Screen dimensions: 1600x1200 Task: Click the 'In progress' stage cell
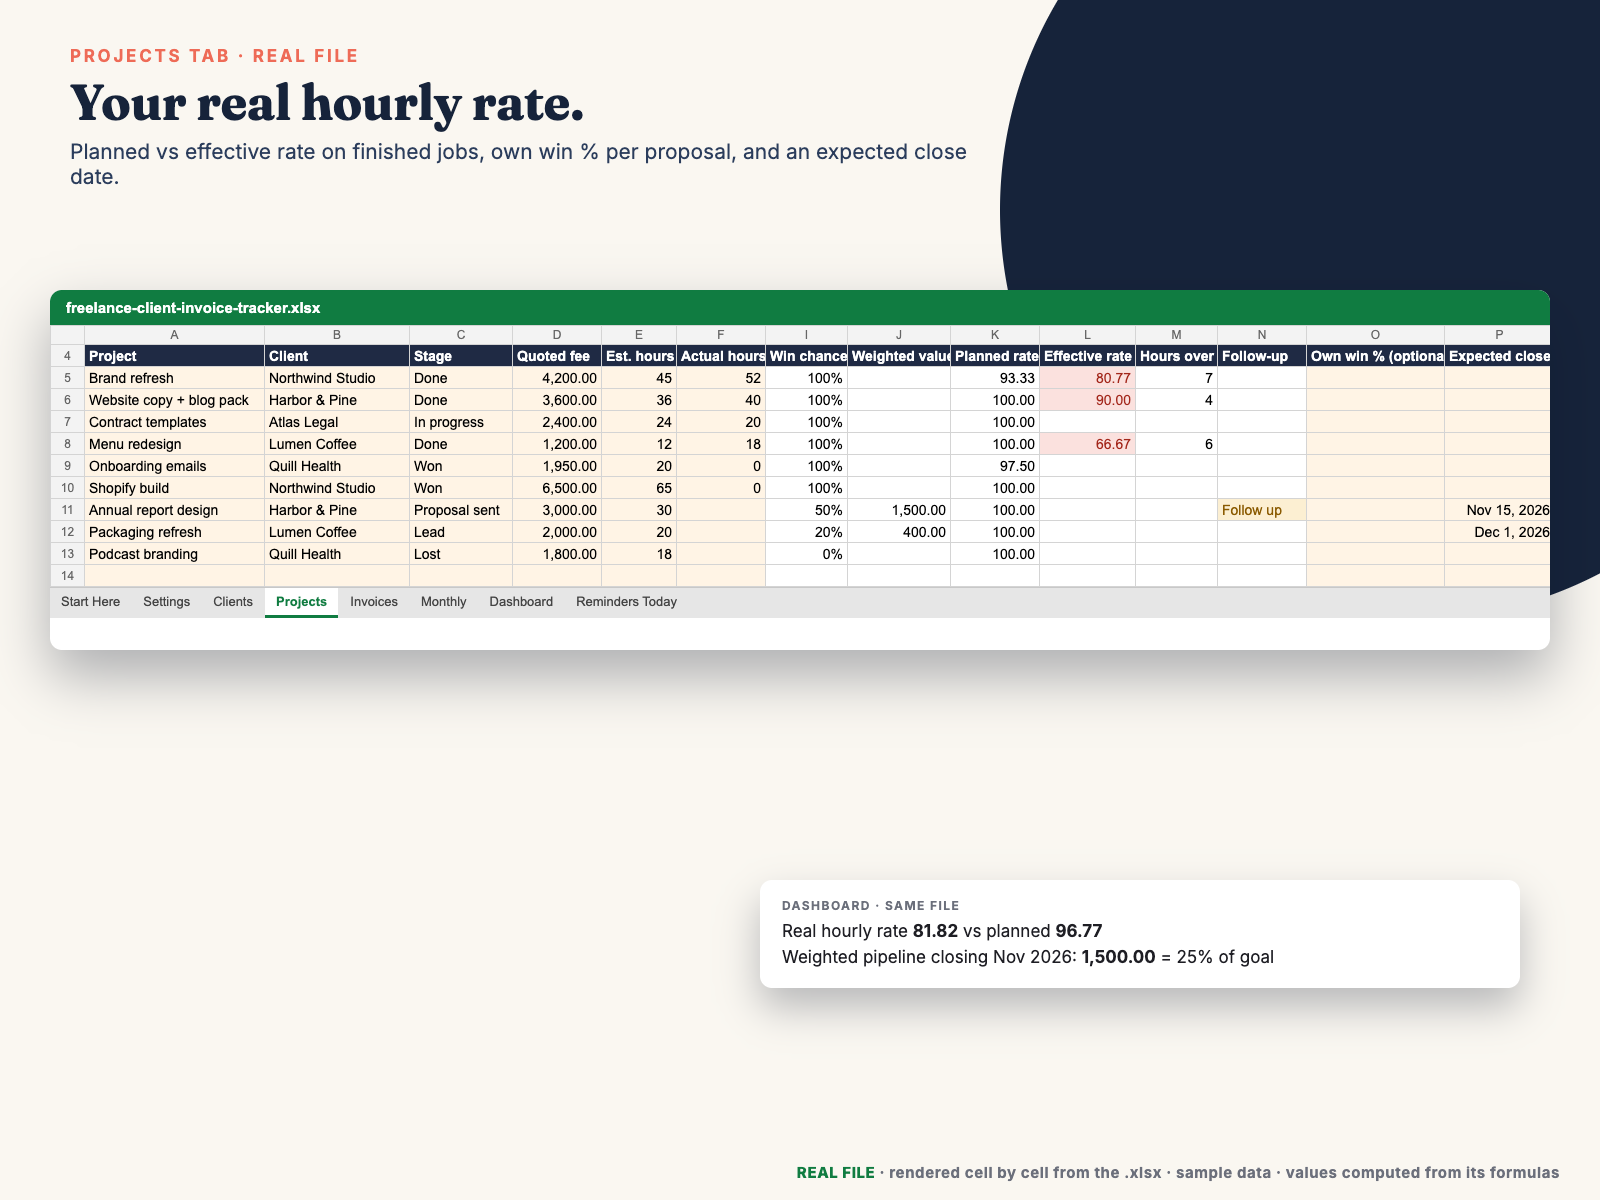[461, 422]
